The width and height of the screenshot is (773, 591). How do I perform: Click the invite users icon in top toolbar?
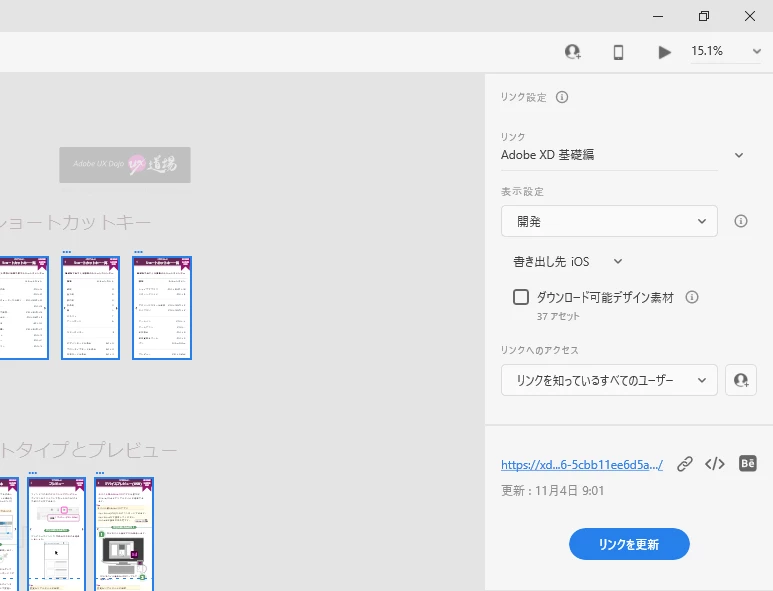(573, 52)
